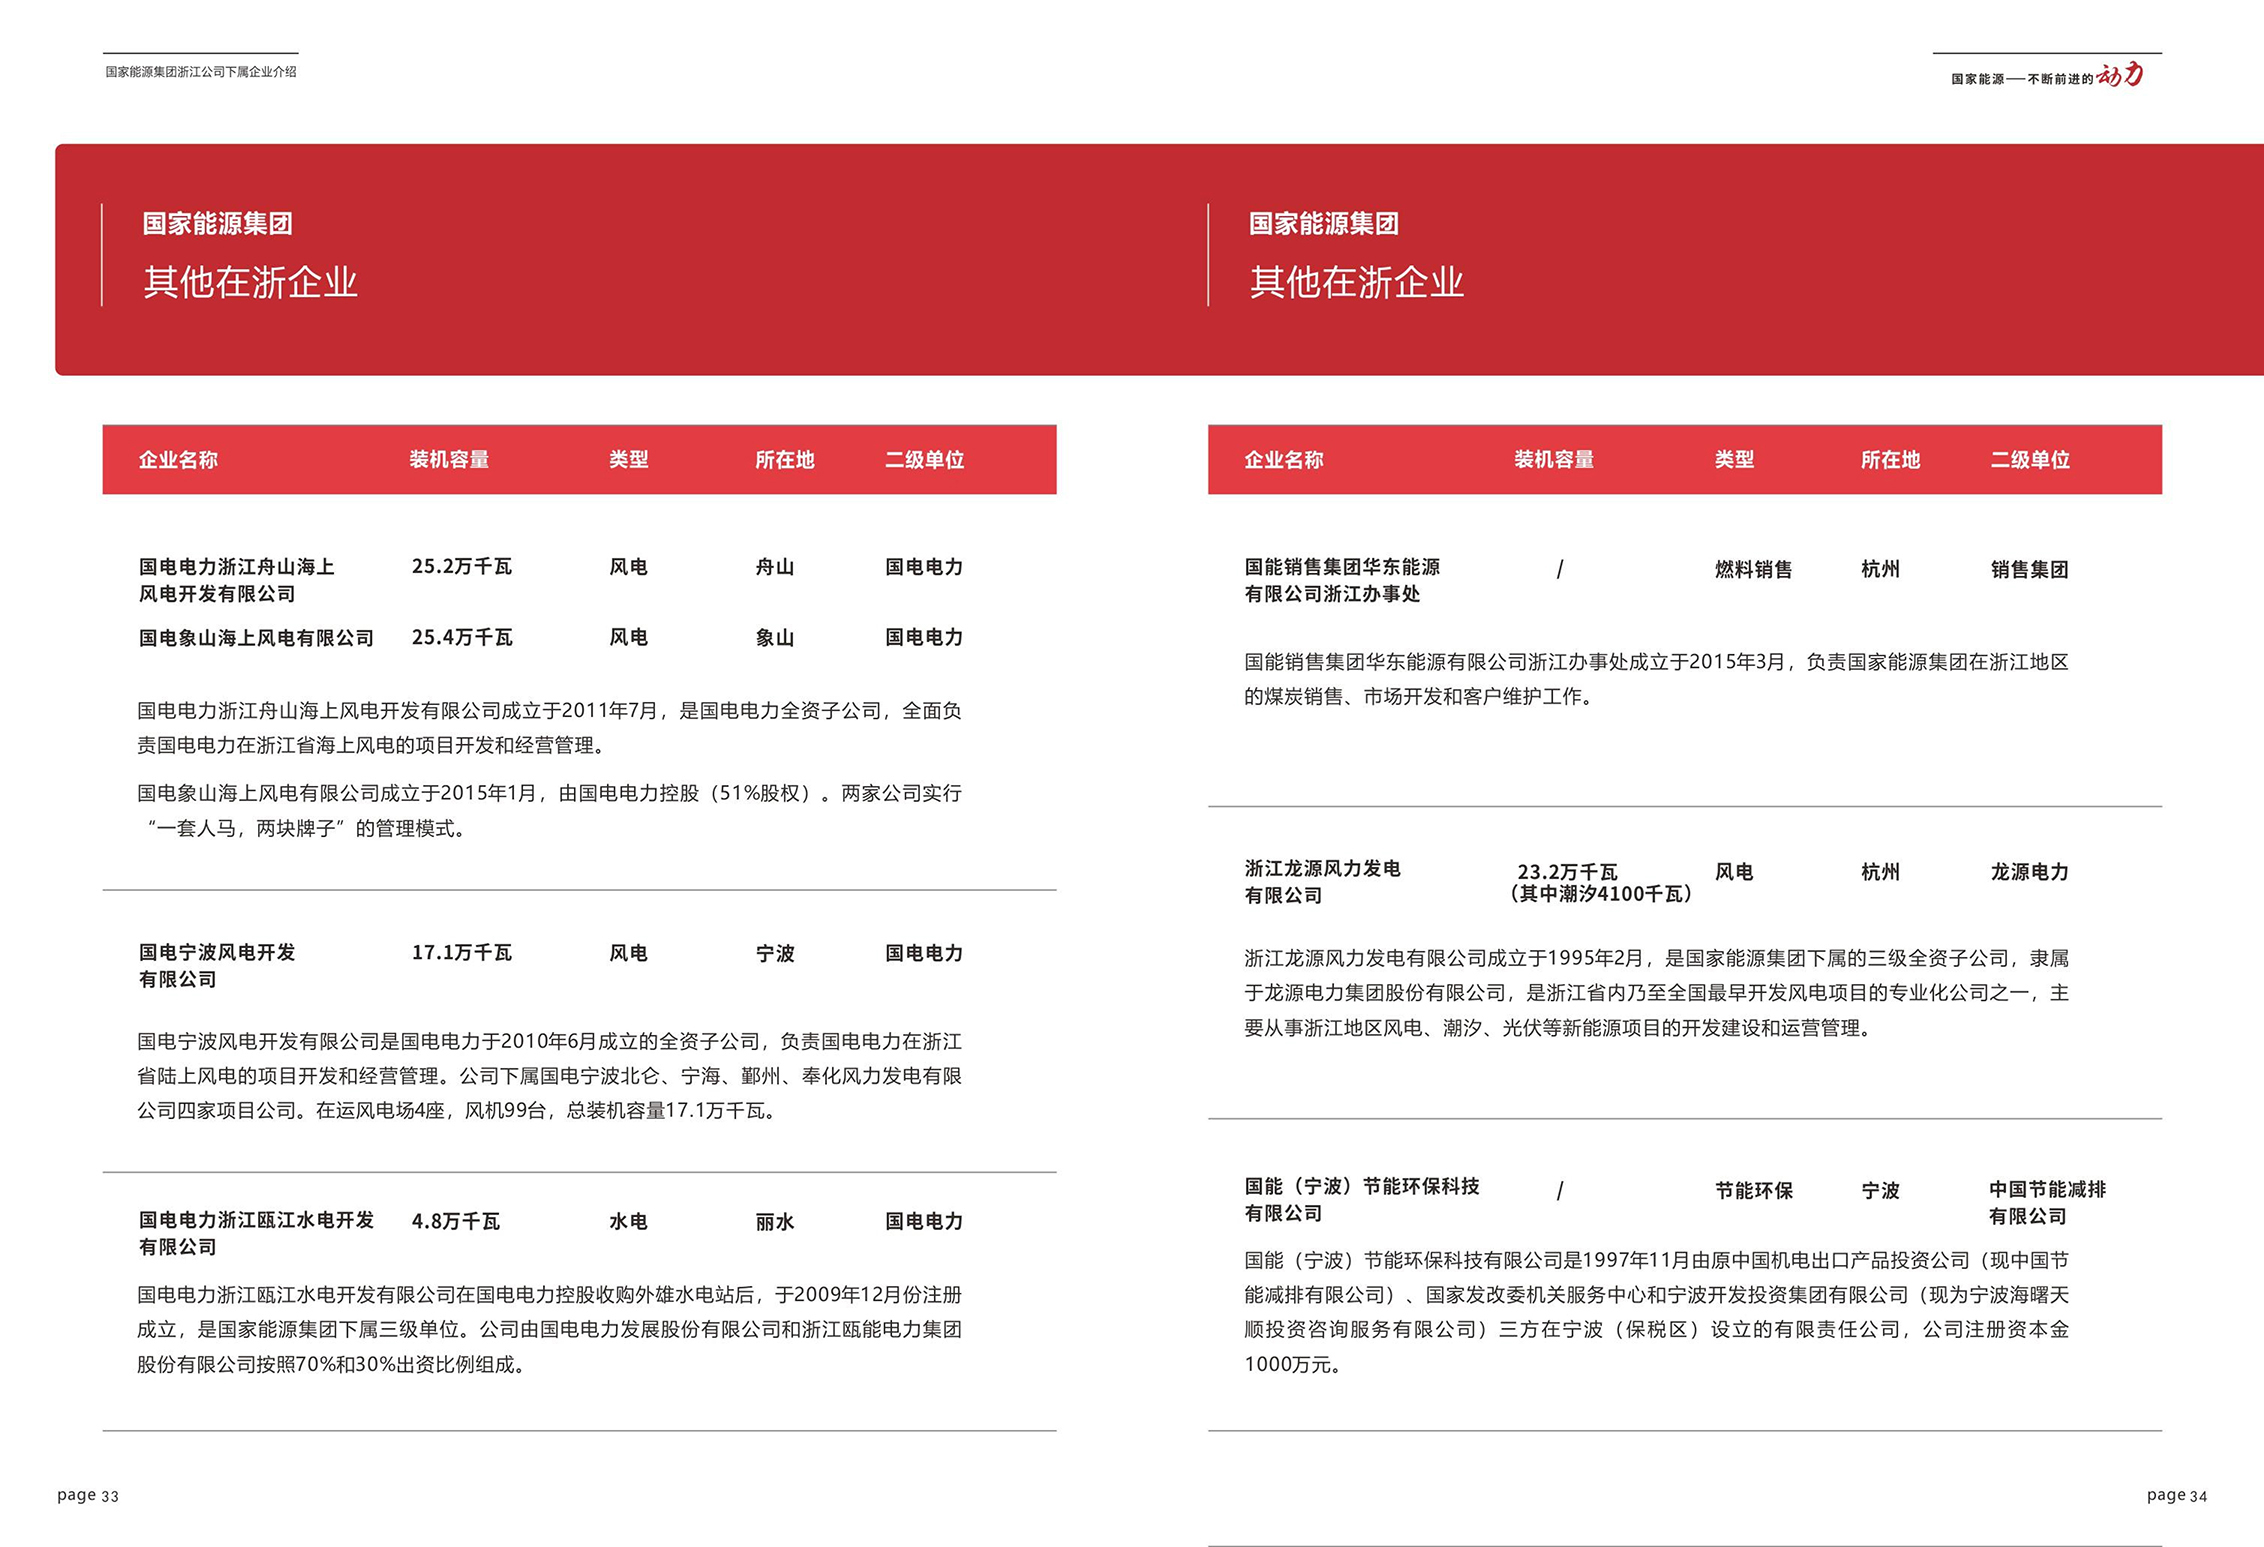Click the 丽水 location cell
Screen dimensions: 2264x1547
coord(774,1221)
